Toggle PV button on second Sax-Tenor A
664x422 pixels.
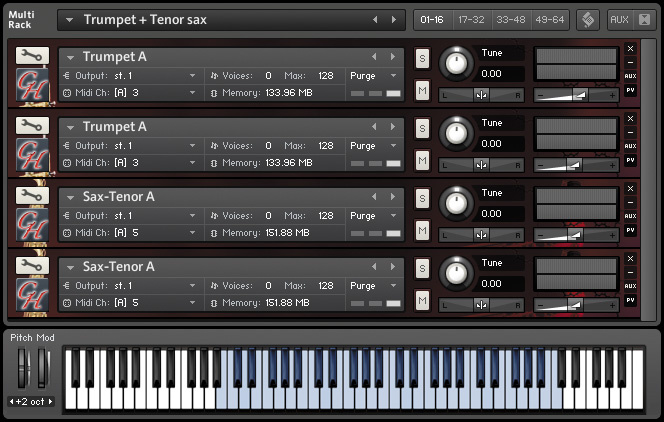tap(630, 300)
